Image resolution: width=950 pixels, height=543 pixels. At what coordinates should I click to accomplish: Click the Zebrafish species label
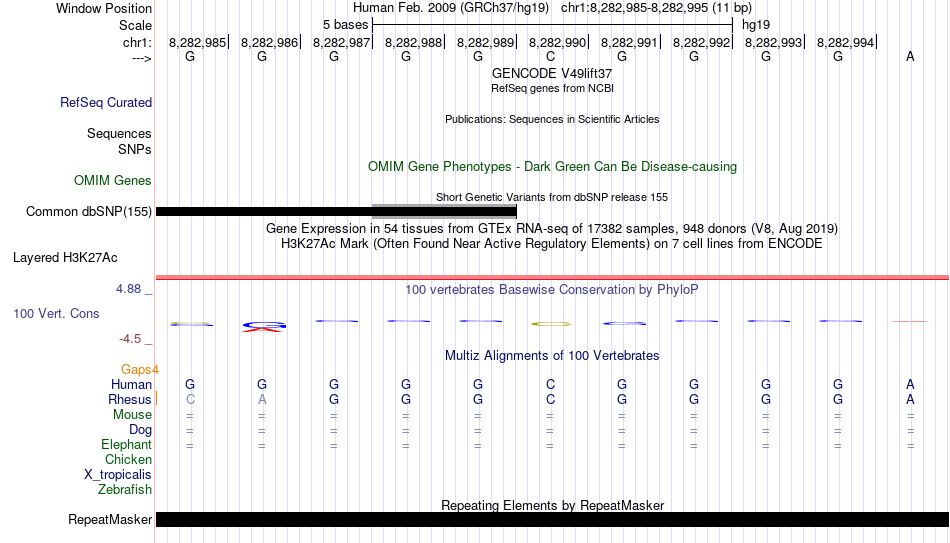tap(125, 490)
